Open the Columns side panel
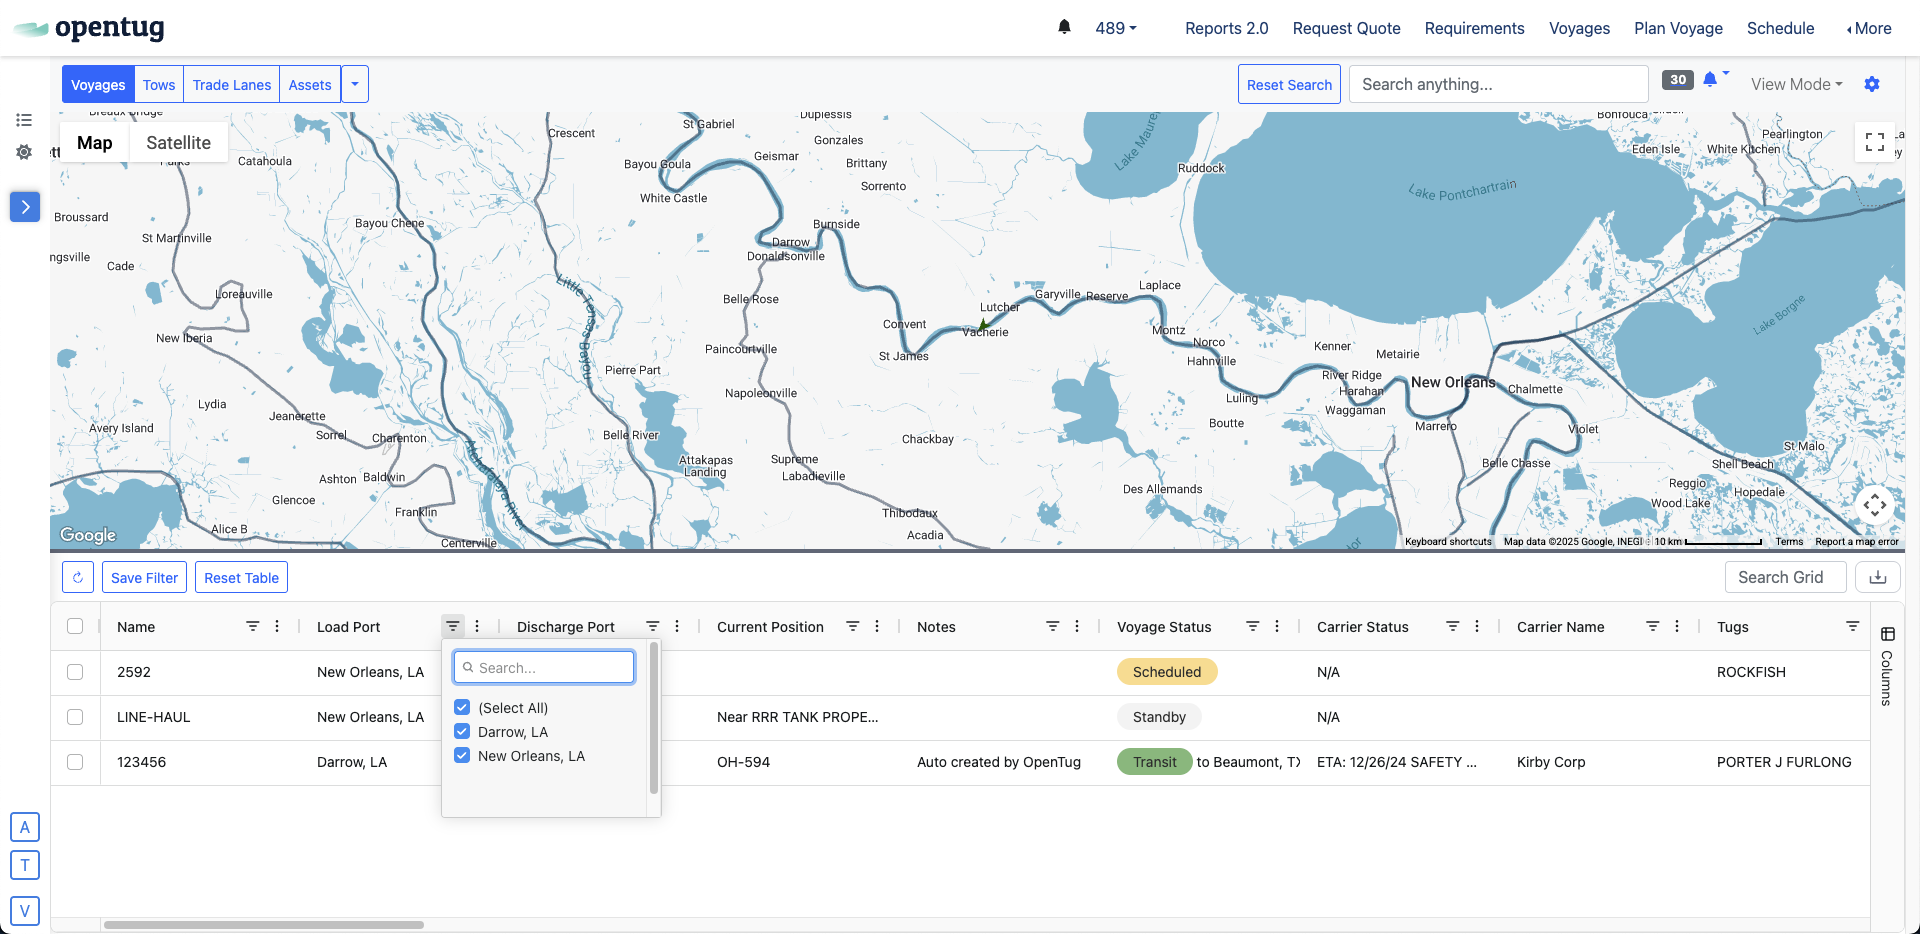 [x=1887, y=665]
